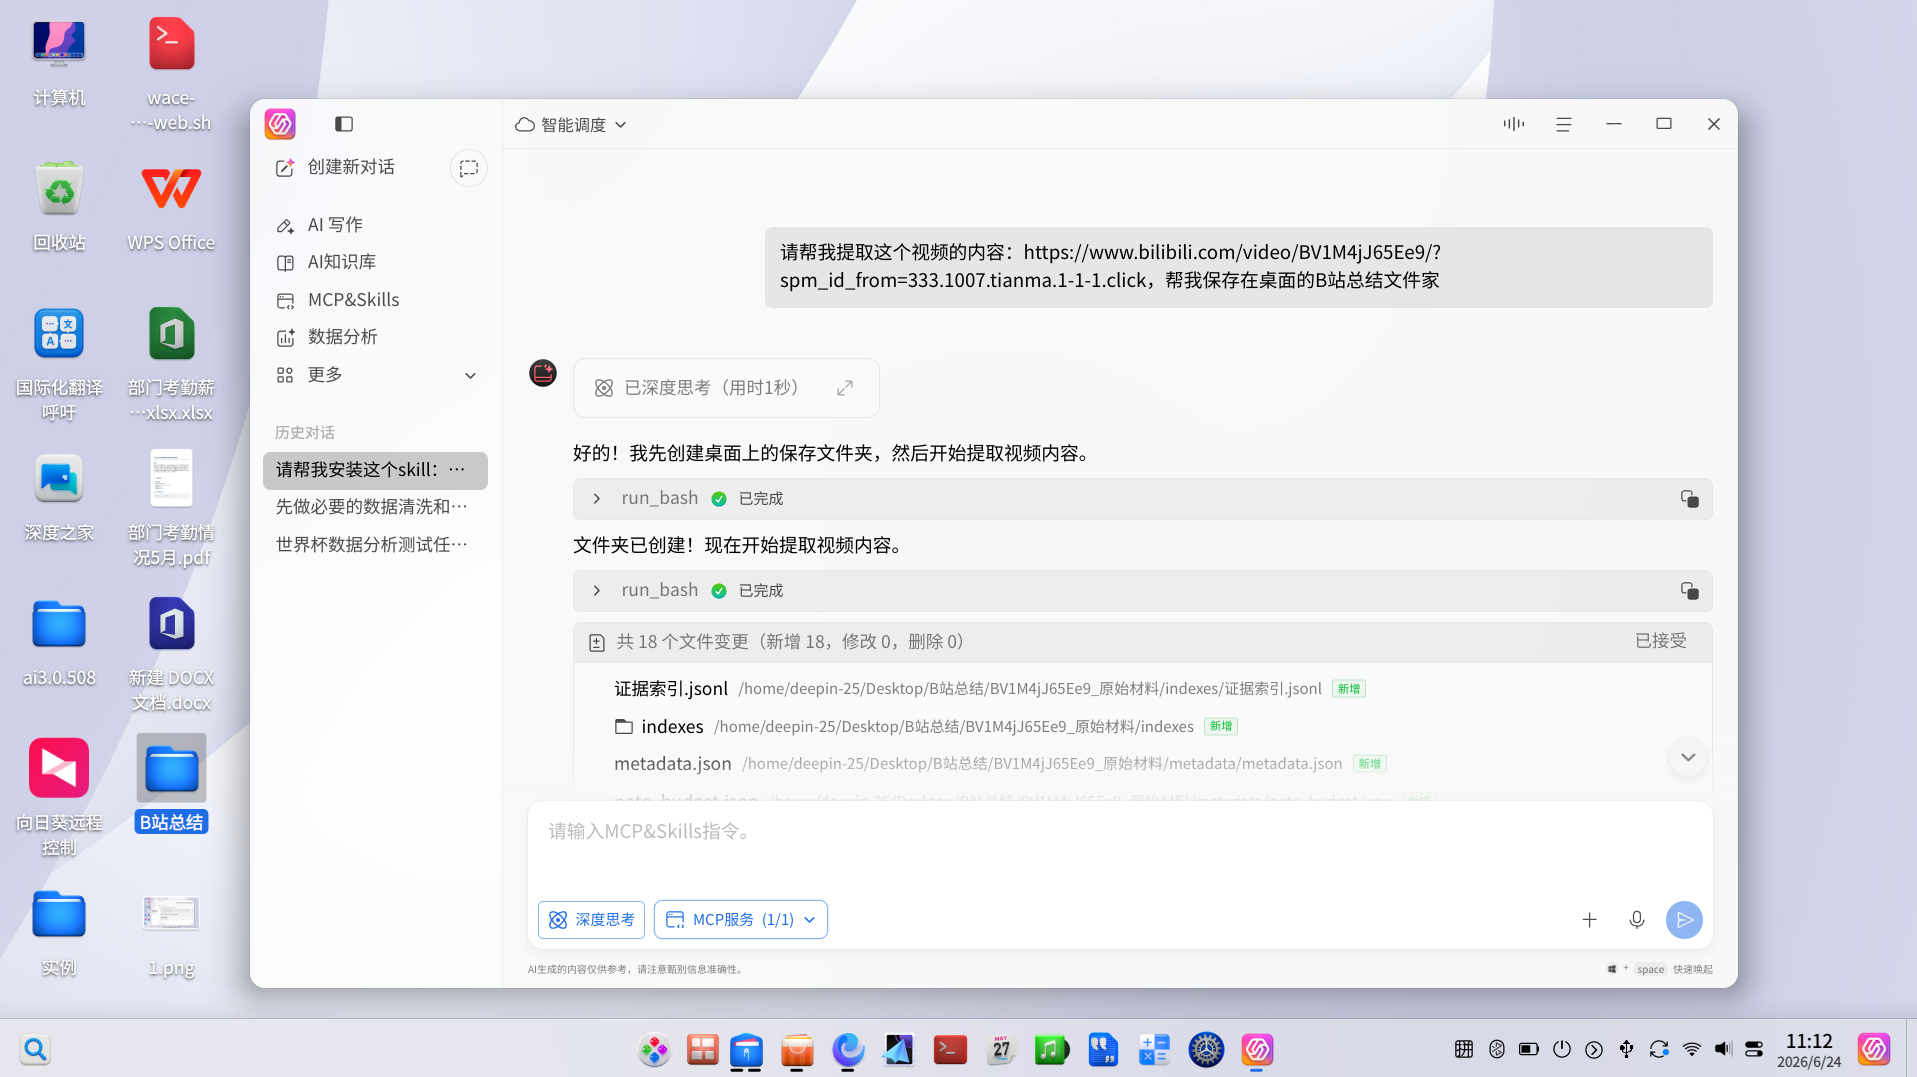Click the launcher search icon in taskbar
This screenshot has width=1917, height=1077.
point(35,1049)
